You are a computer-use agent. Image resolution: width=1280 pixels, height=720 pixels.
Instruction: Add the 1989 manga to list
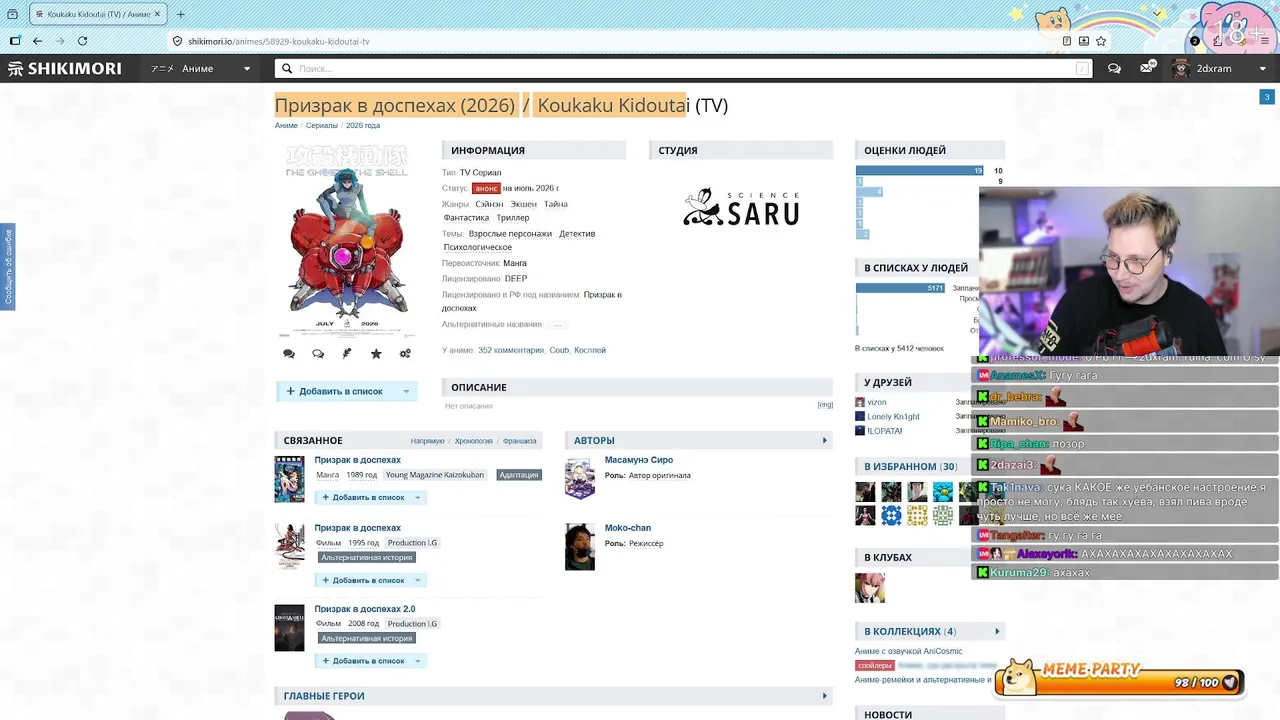coord(362,497)
